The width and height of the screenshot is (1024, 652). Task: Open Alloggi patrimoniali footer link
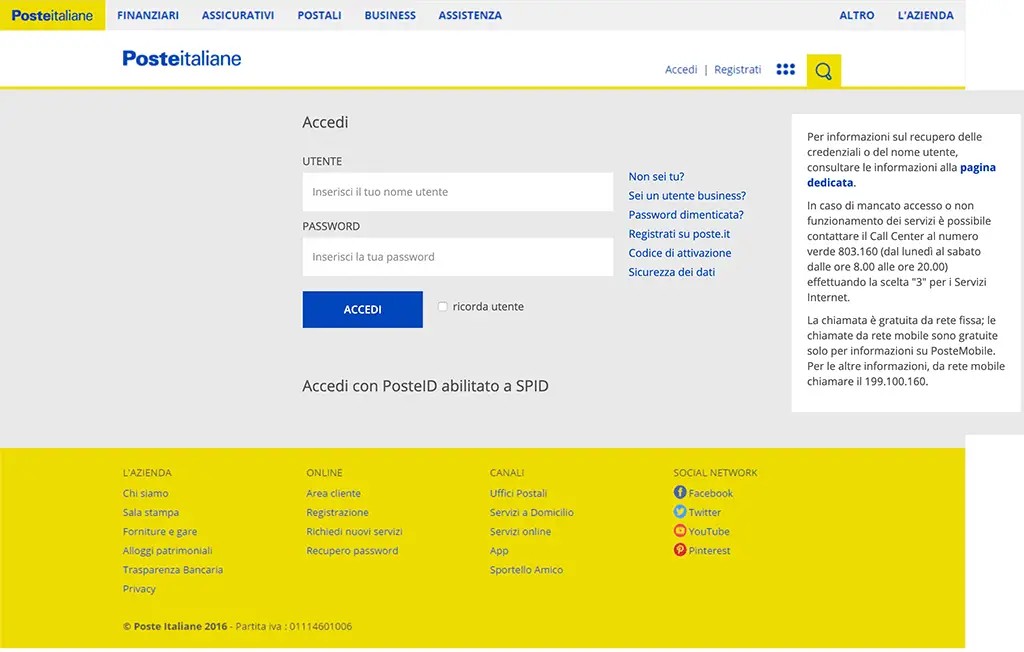pyautogui.click(x=167, y=550)
